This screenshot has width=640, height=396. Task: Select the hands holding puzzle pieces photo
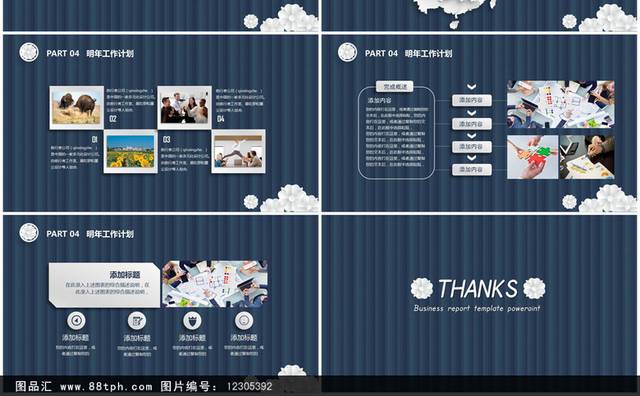(x=533, y=157)
